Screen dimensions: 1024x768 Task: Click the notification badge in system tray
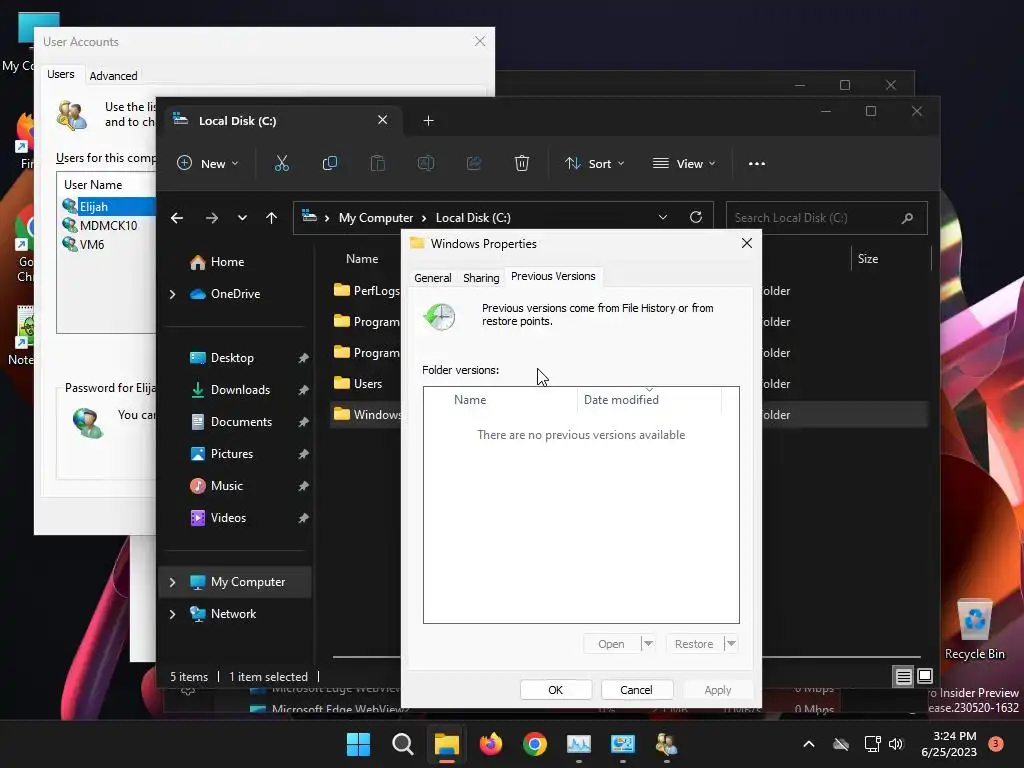pyautogui.click(x=996, y=744)
